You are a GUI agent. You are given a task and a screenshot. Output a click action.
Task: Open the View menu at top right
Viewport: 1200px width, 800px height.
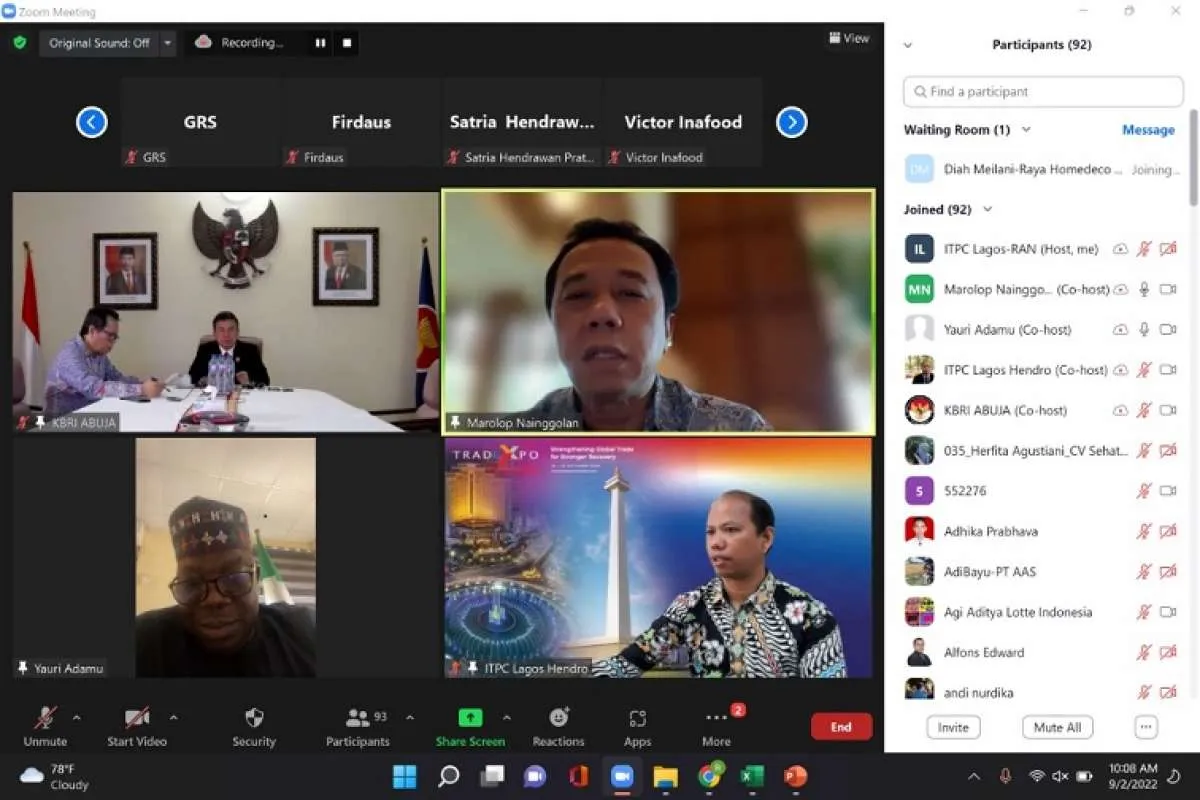pyautogui.click(x=849, y=38)
